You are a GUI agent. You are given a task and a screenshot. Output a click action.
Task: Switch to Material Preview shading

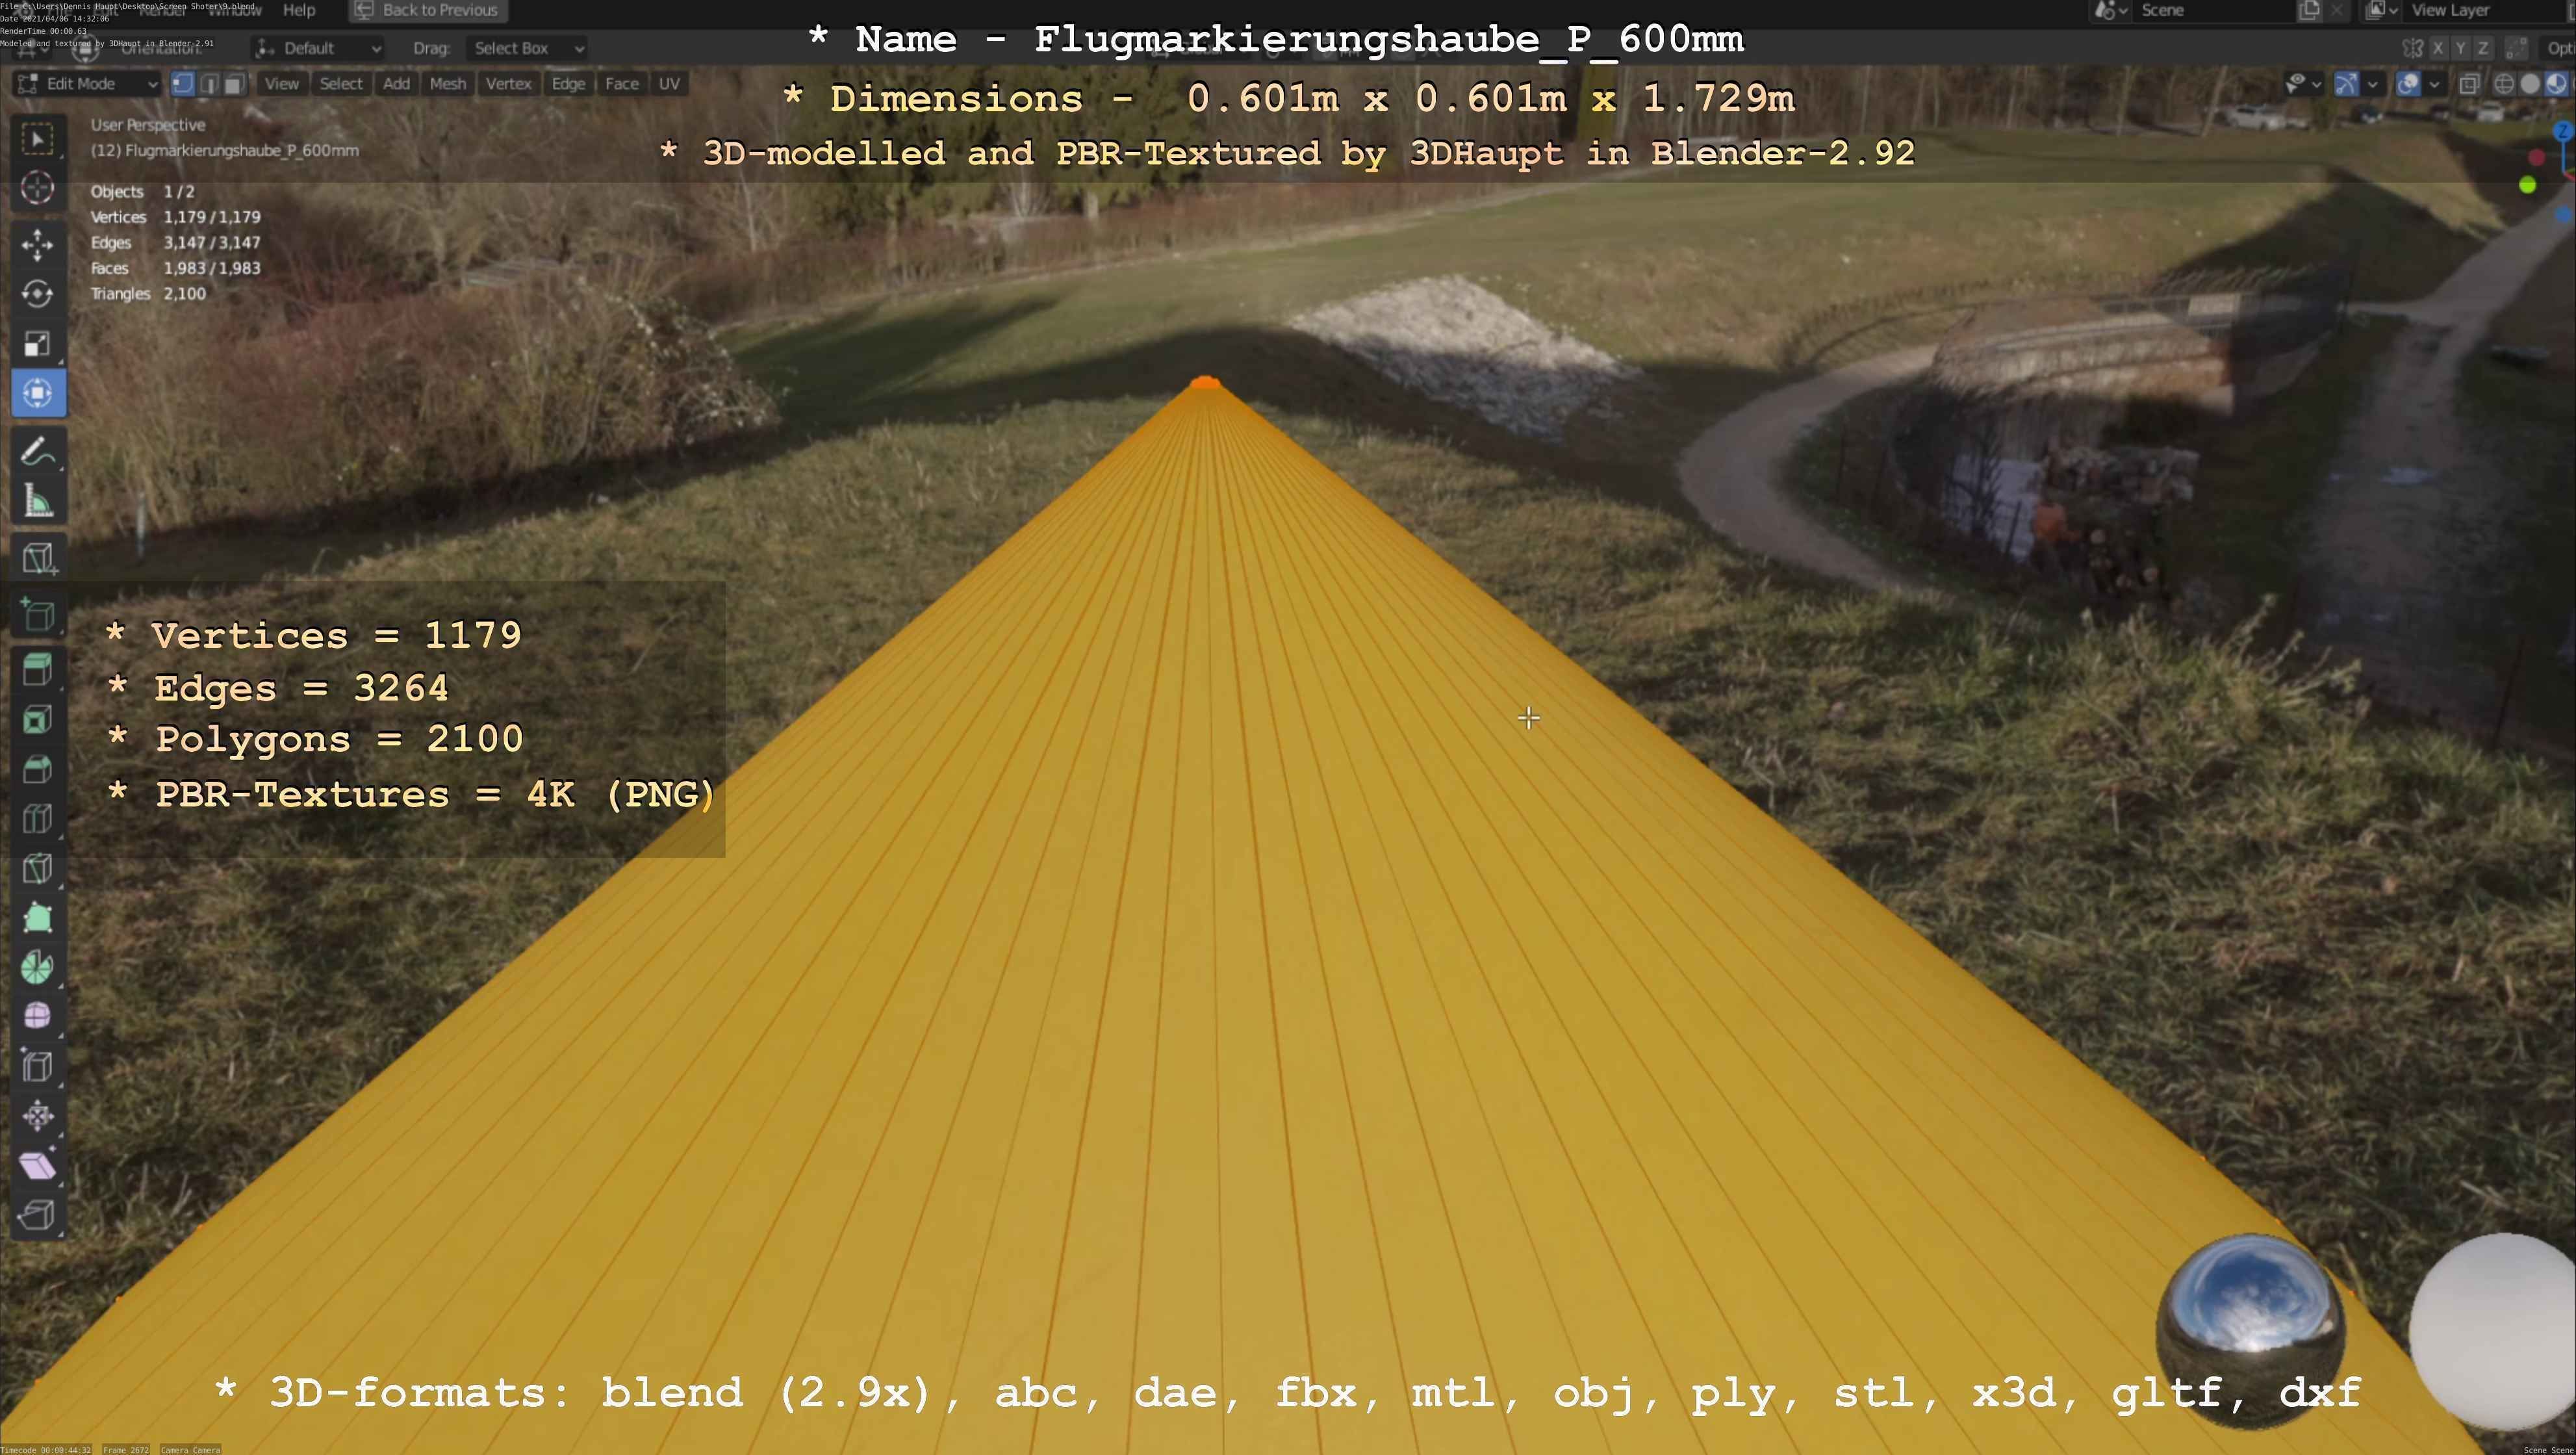click(2555, 84)
